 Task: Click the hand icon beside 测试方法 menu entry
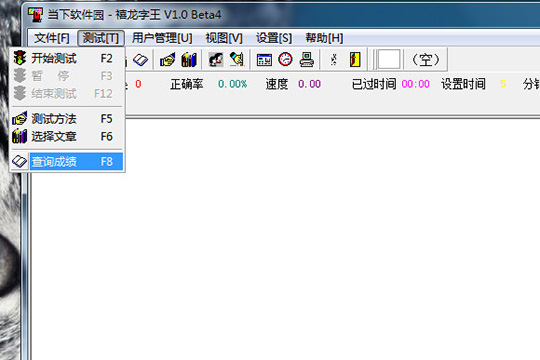[x=20, y=119]
